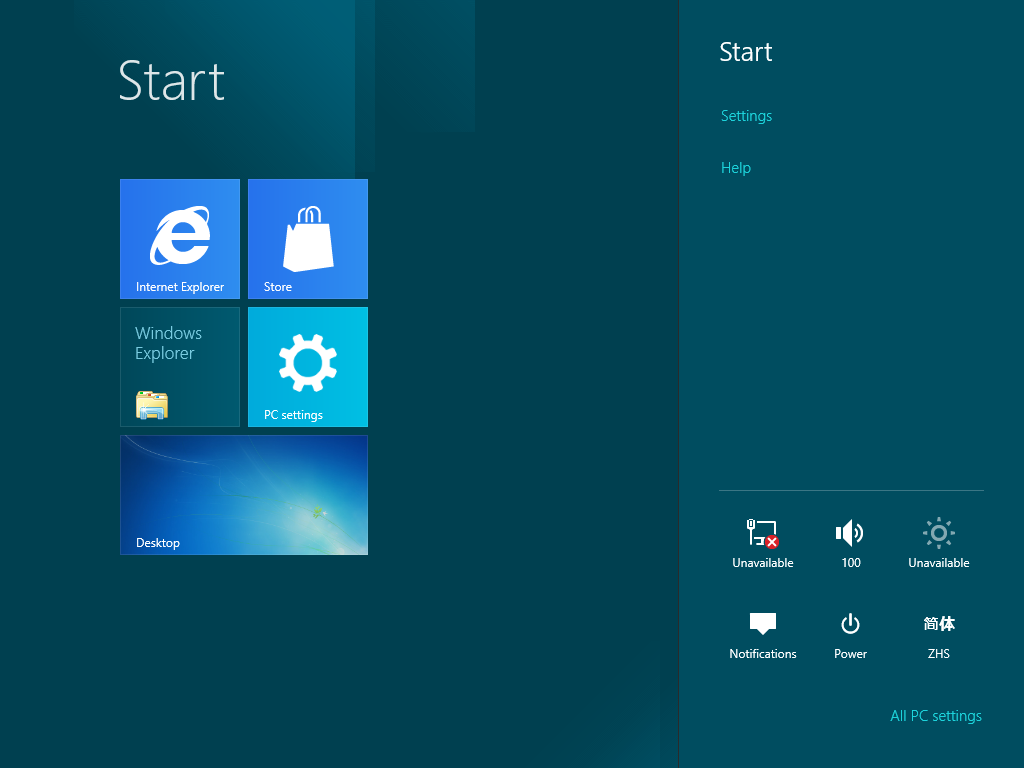This screenshot has width=1024, height=768.
Task: Open the PC settings gear tile
Action: click(308, 366)
